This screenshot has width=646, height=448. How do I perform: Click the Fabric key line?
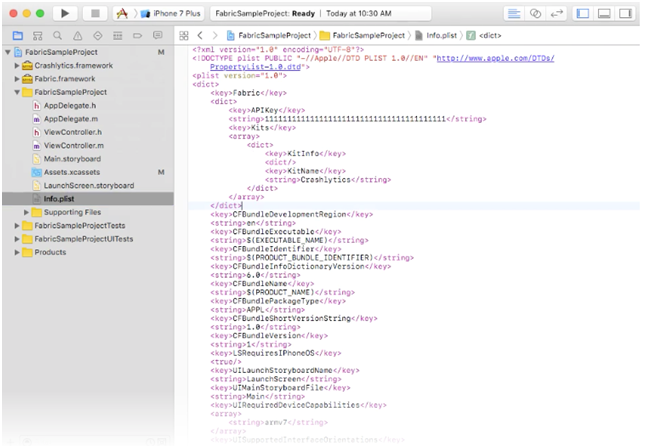point(248,93)
